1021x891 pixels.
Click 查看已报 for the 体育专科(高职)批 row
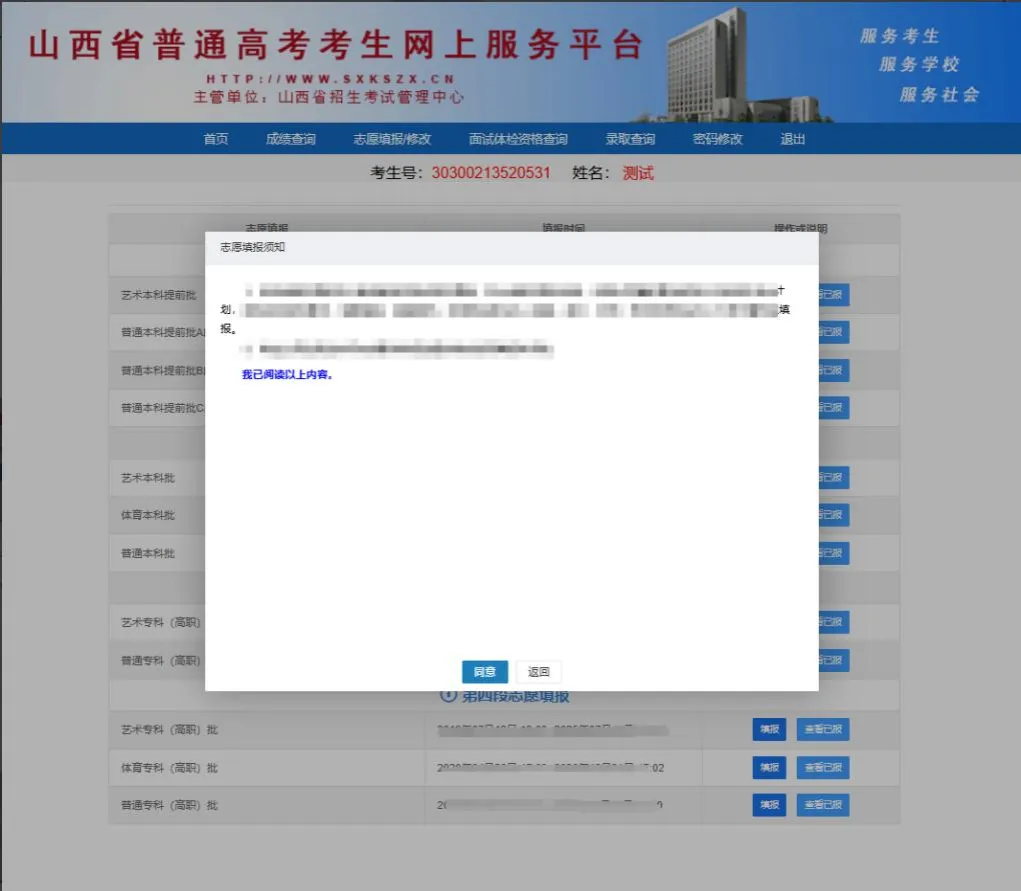pos(823,767)
